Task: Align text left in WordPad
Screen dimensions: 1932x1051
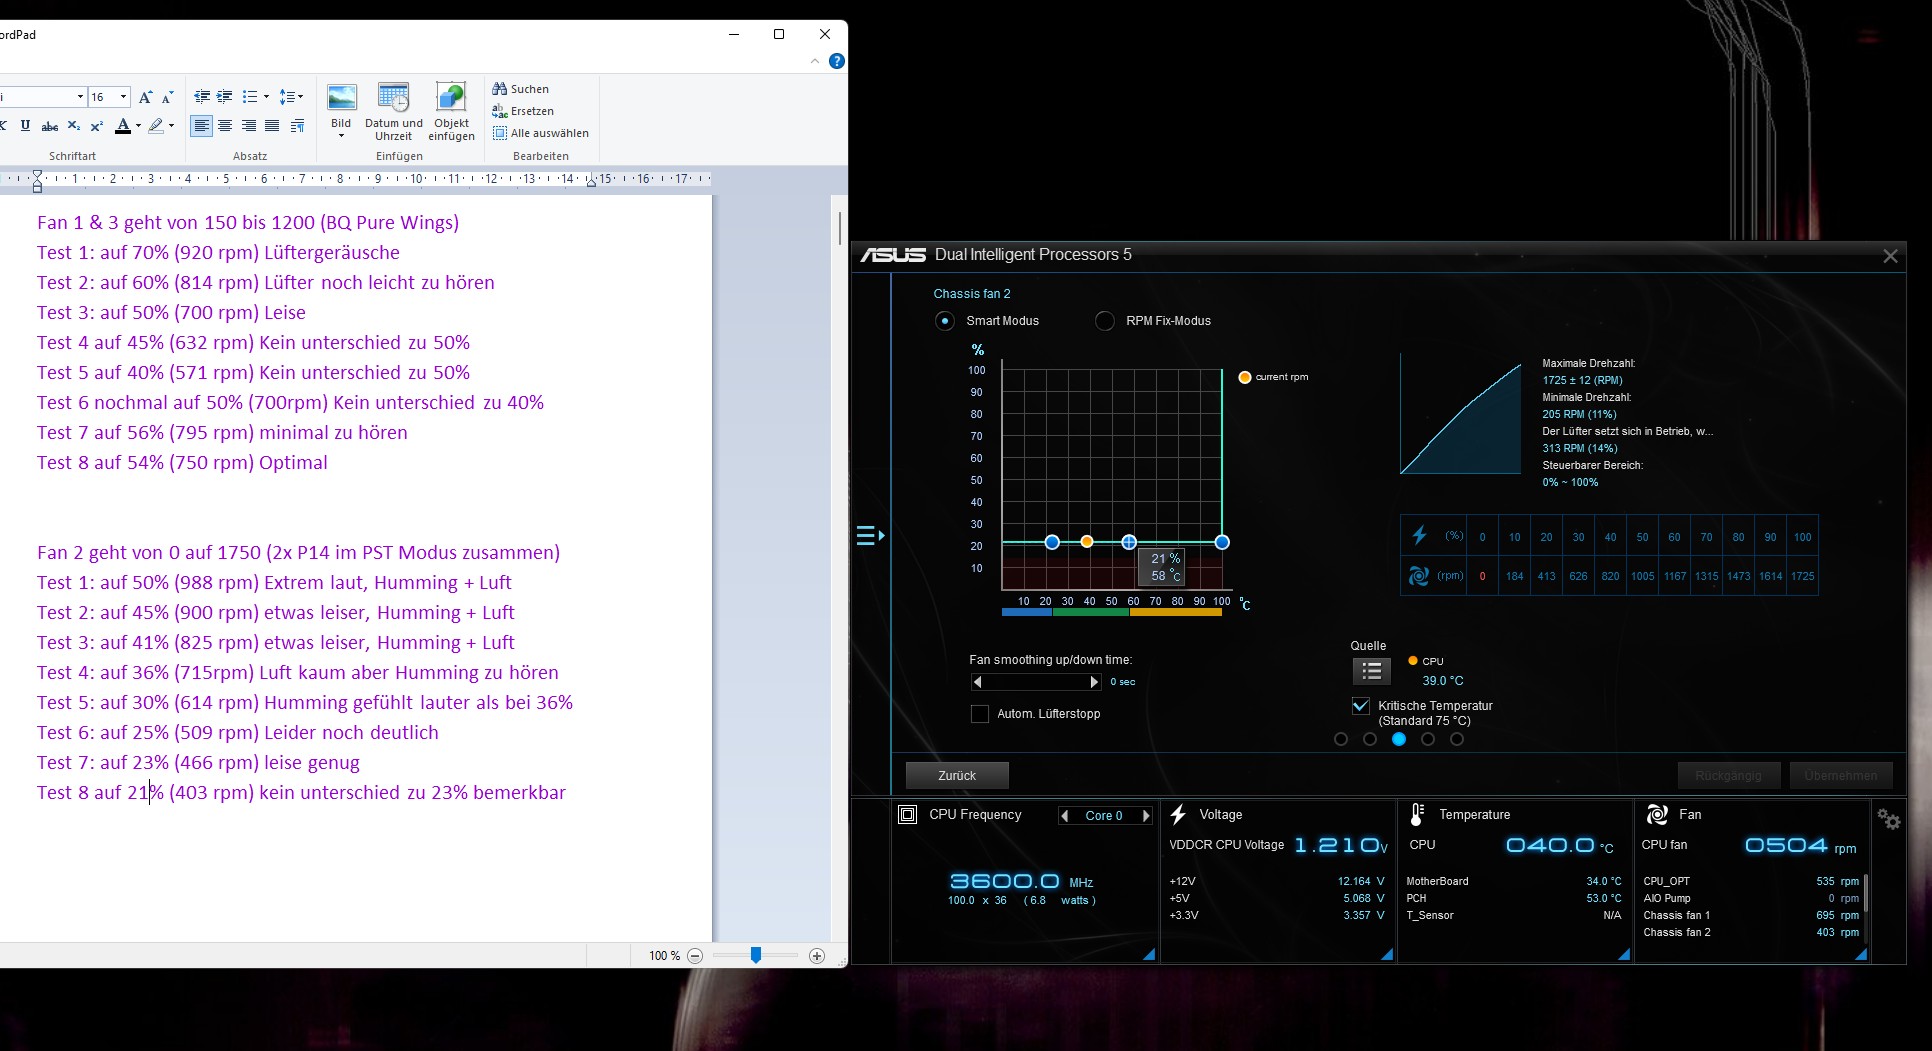Action: pyautogui.click(x=202, y=126)
